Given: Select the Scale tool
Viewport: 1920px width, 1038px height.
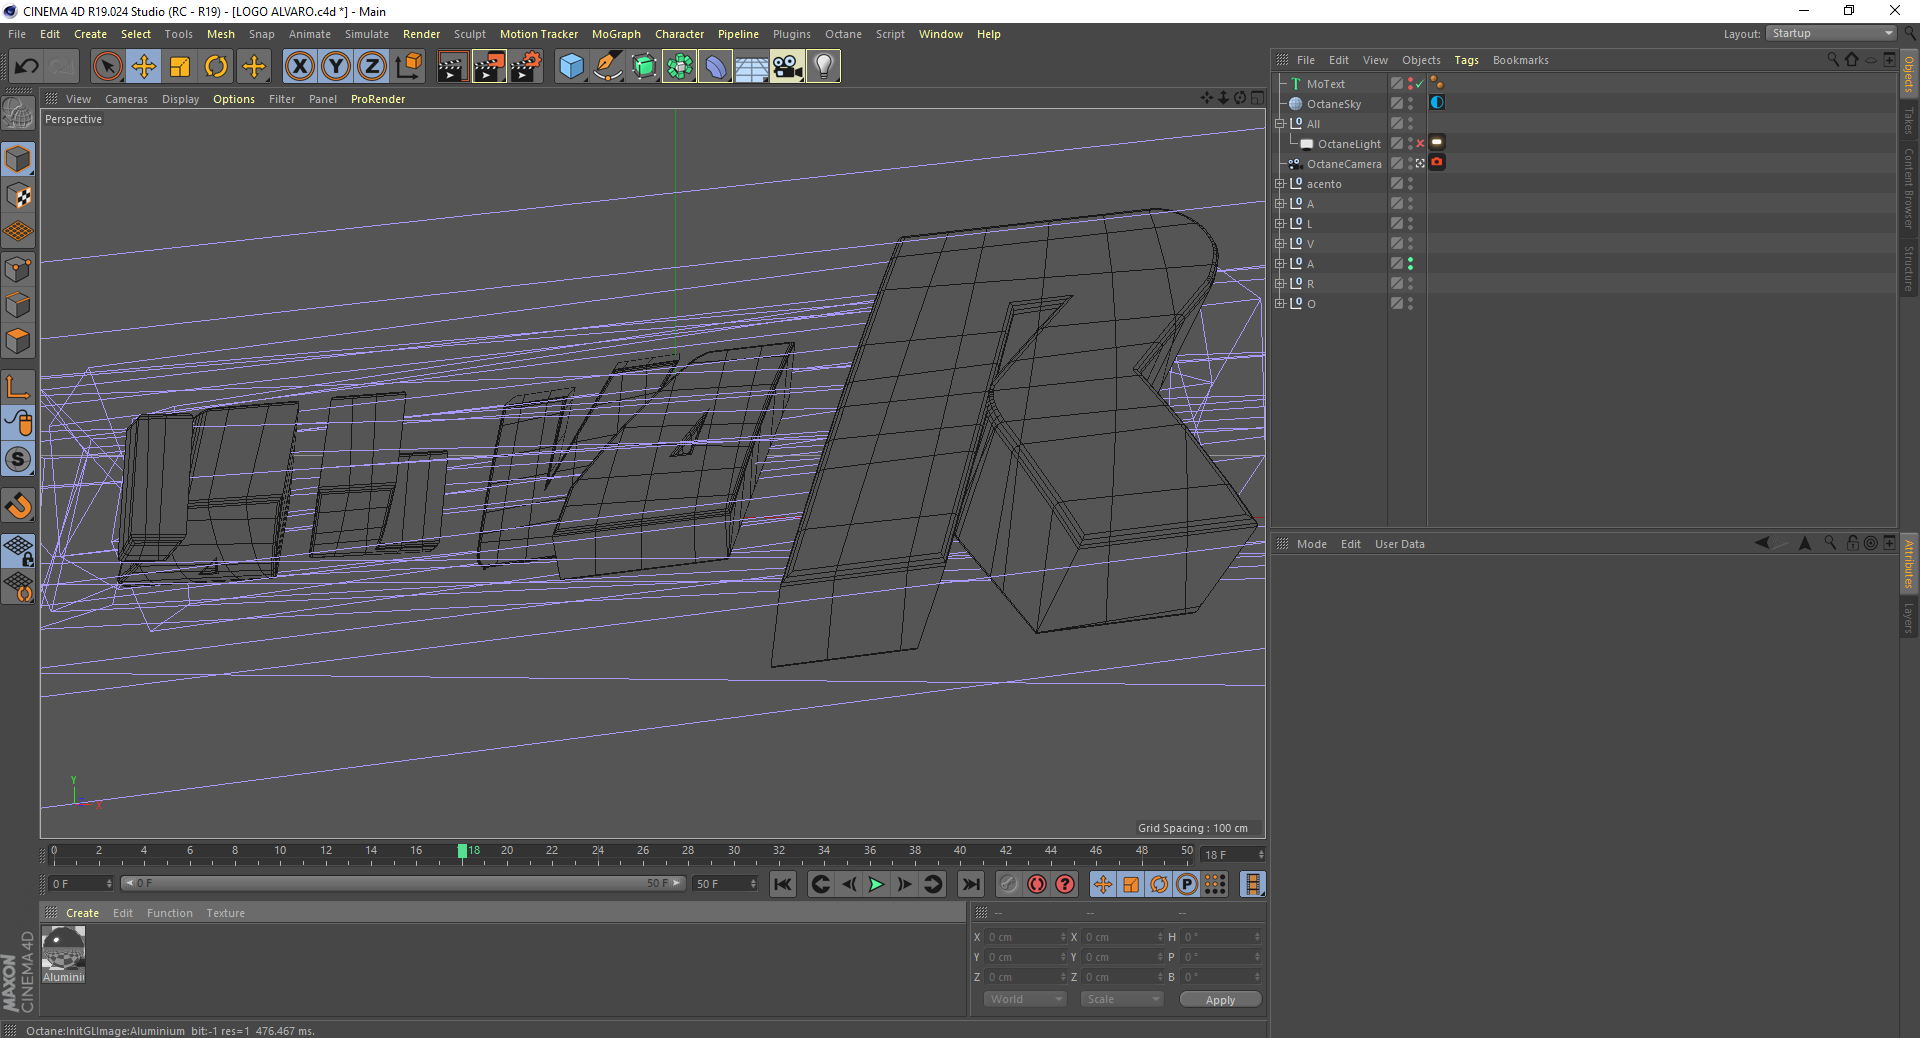Looking at the screenshot, I should pos(180,67).
